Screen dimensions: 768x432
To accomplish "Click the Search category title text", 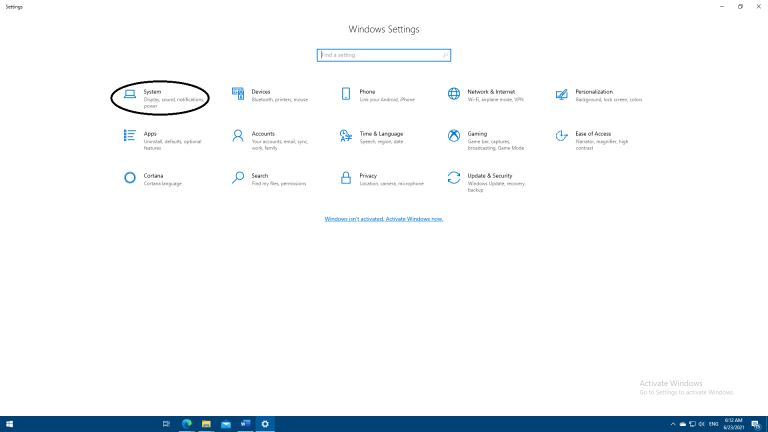I will pyautogui.click(x=260, y=175).
